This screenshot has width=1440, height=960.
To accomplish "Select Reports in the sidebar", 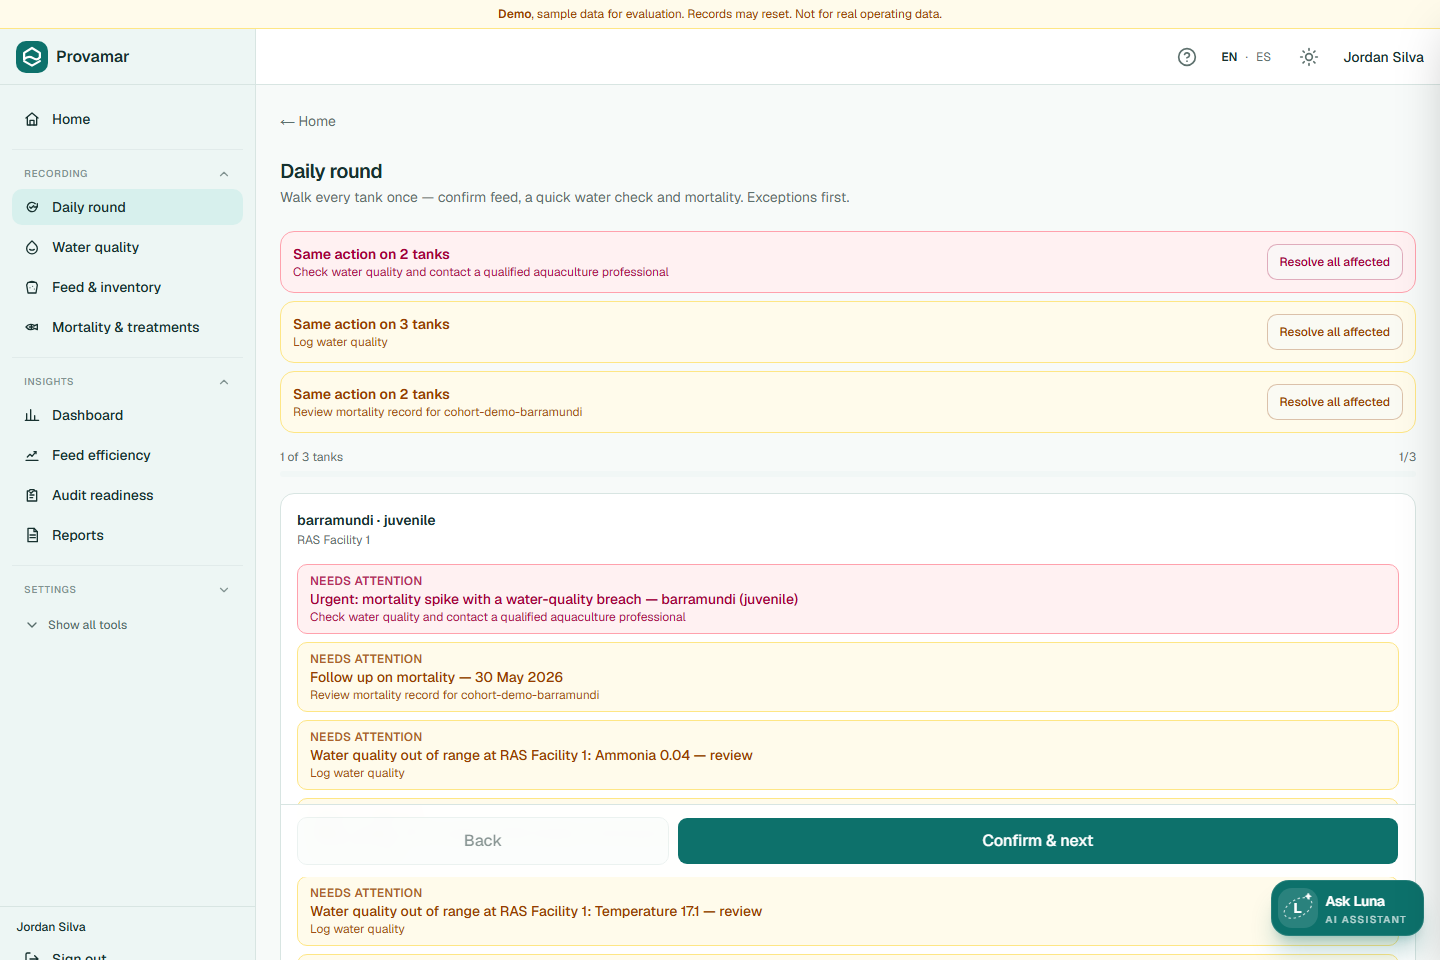I will pos(127,535).
